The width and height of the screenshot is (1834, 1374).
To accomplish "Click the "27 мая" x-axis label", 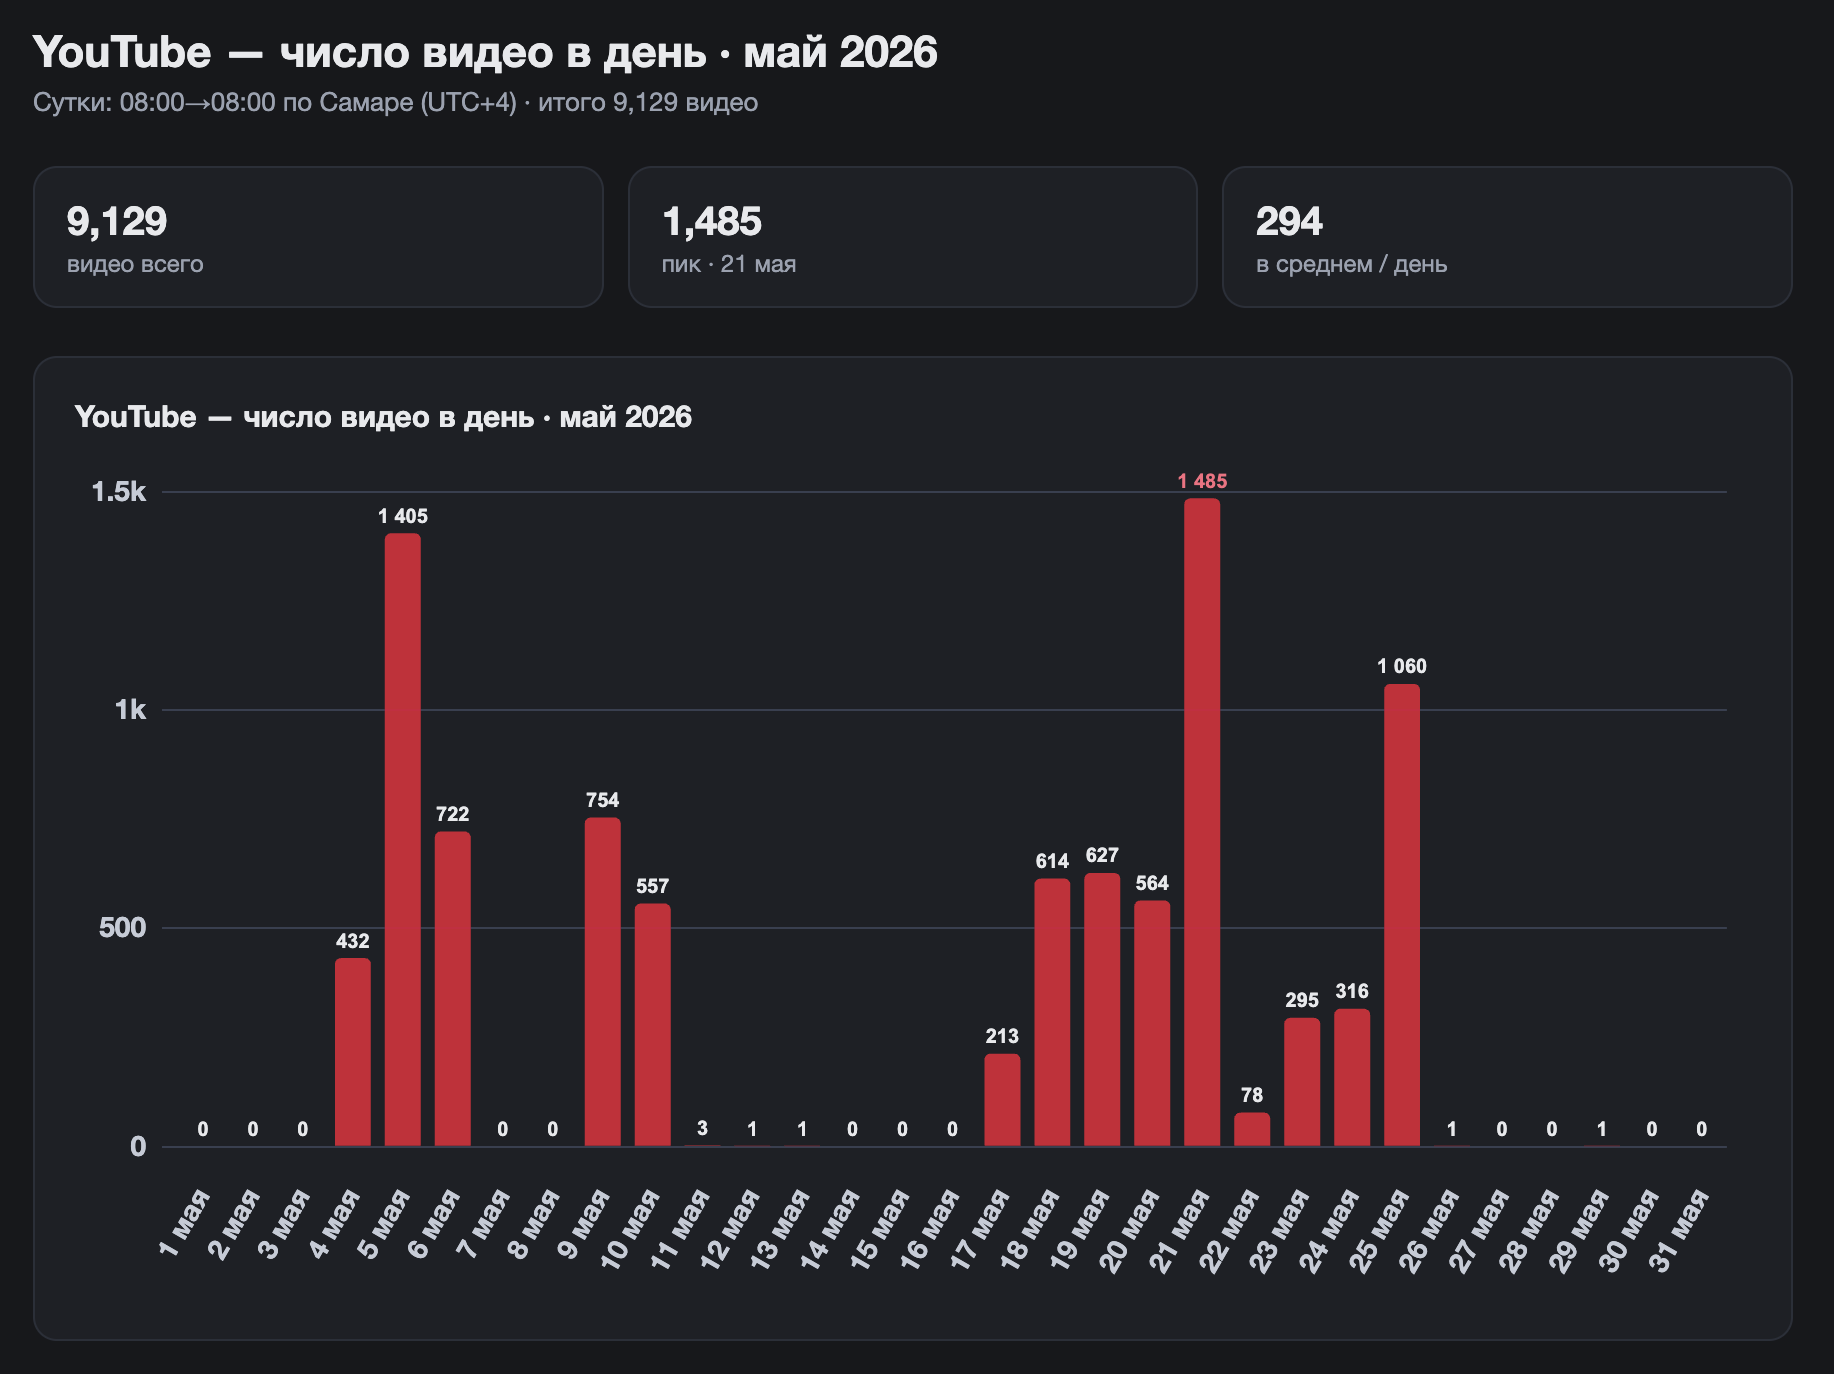I will (1480, 1228).
